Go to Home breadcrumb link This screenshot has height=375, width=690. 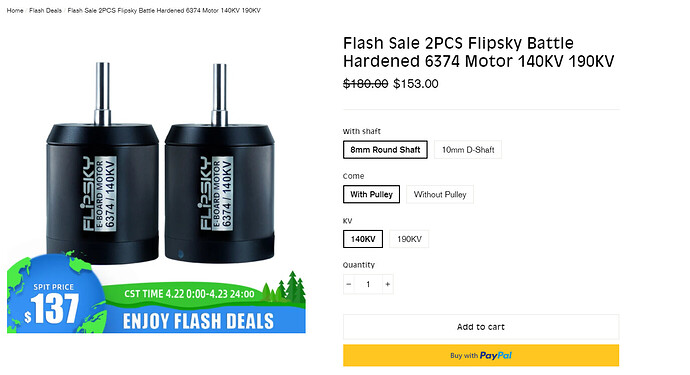(15, 11)
